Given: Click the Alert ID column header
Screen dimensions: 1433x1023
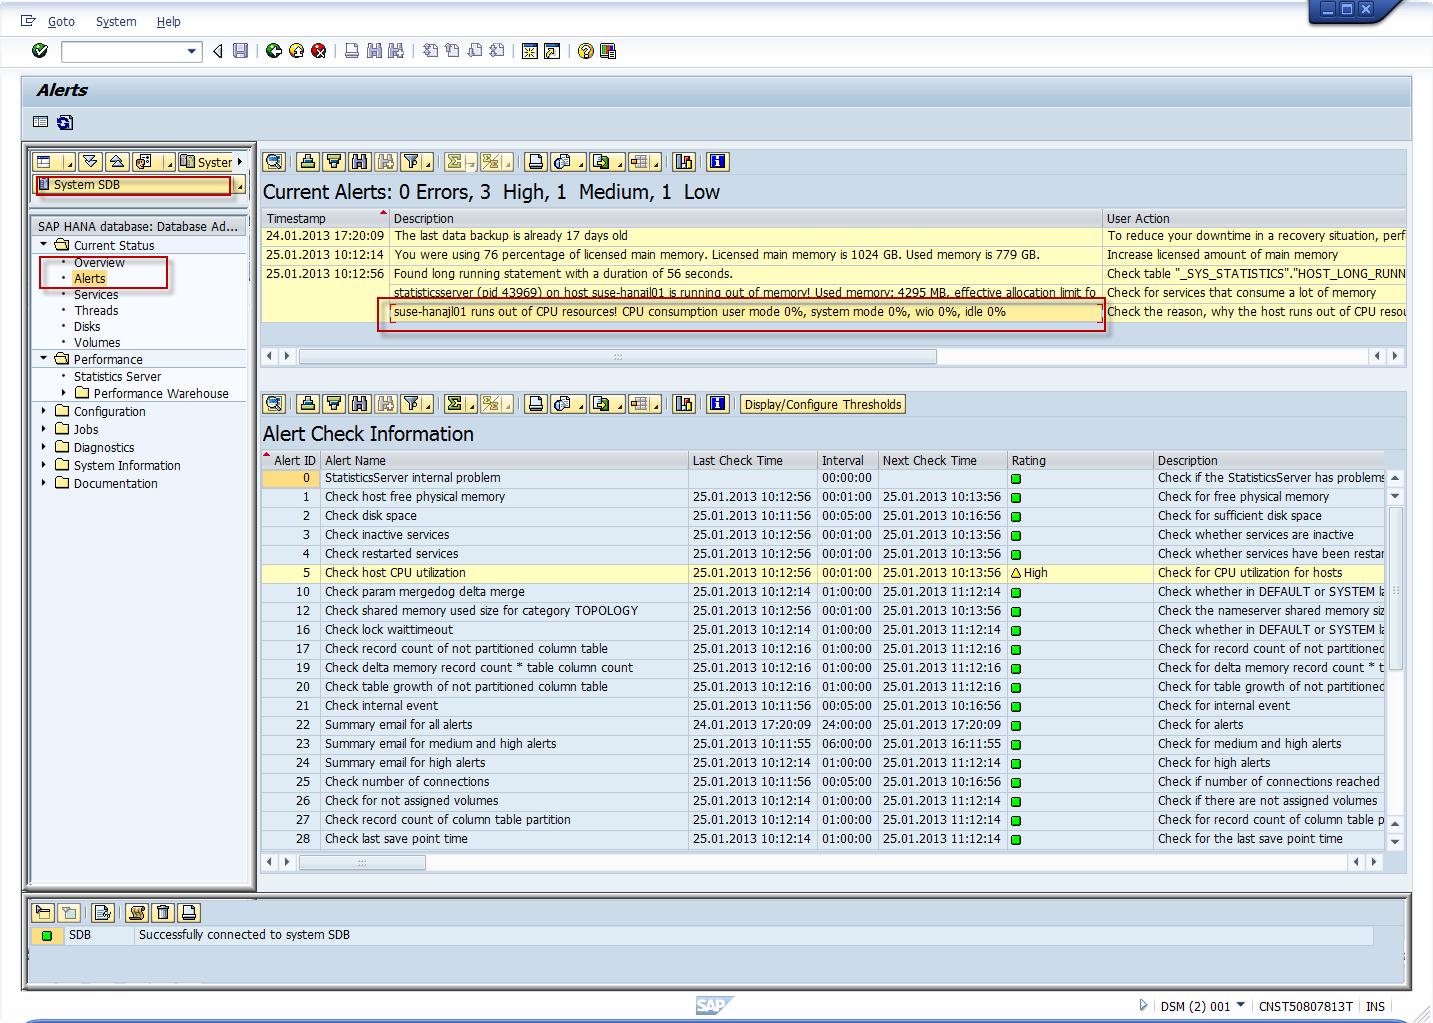Looking at the screenshot, I should coord(291,460).
